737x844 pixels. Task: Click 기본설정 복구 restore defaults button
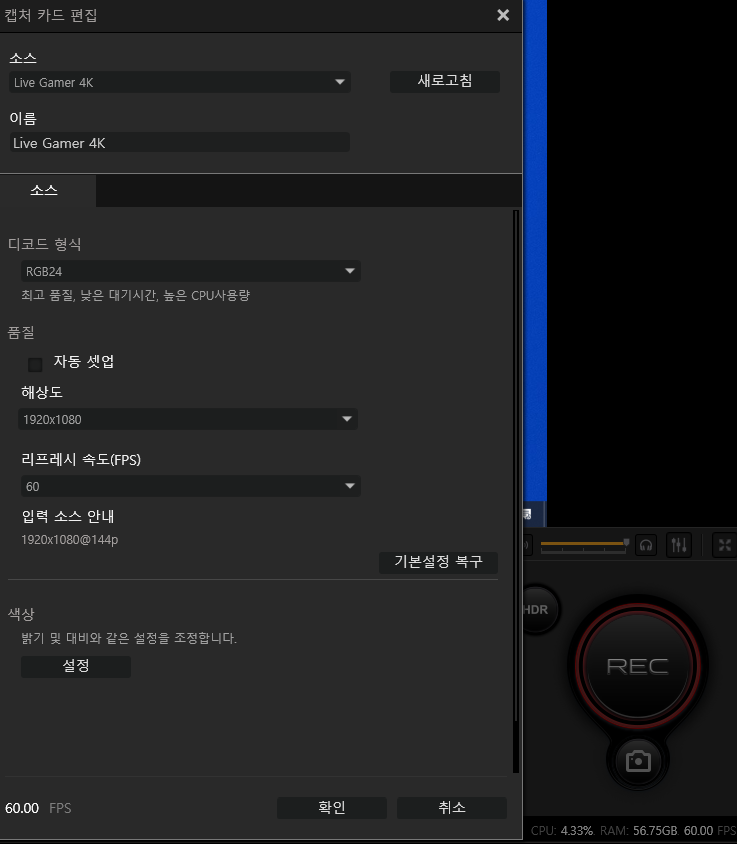pyautogui.click(x=438, y=562)
